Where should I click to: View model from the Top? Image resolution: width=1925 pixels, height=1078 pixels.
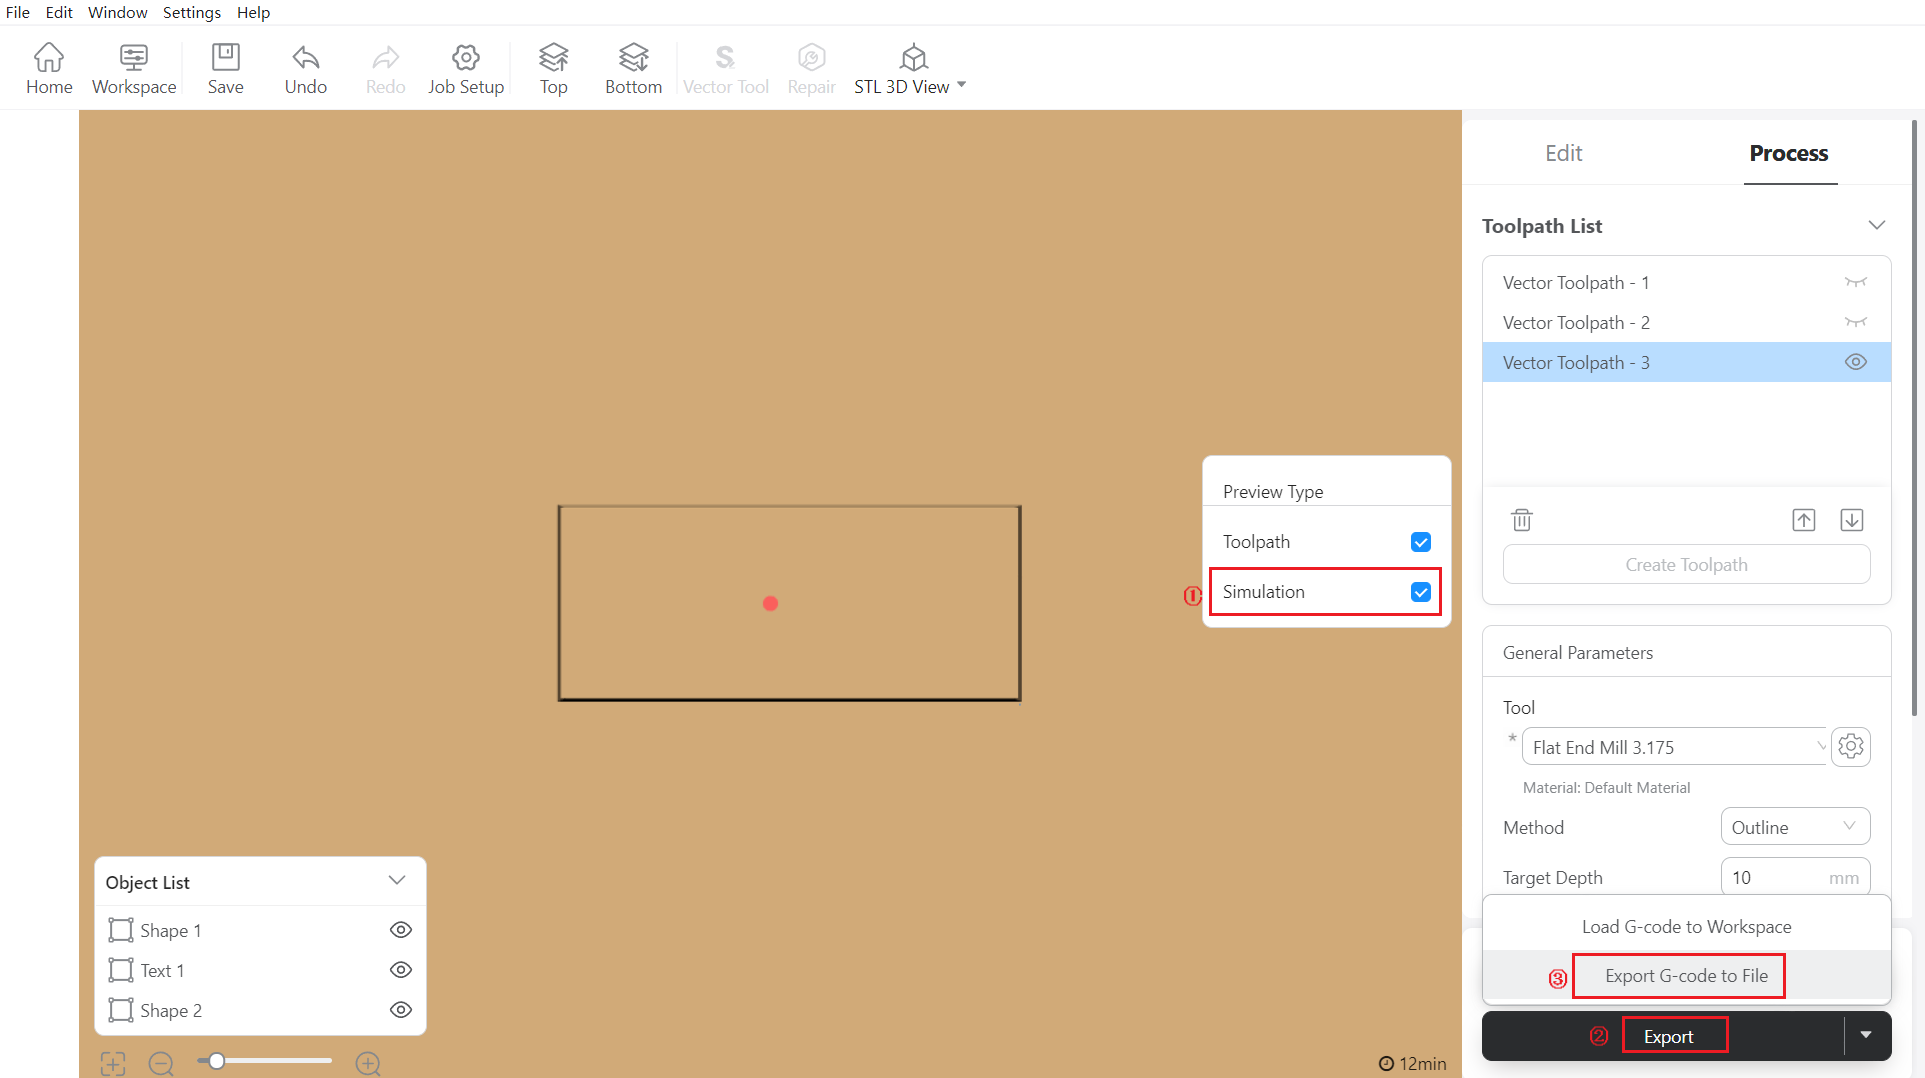point(553,67)
